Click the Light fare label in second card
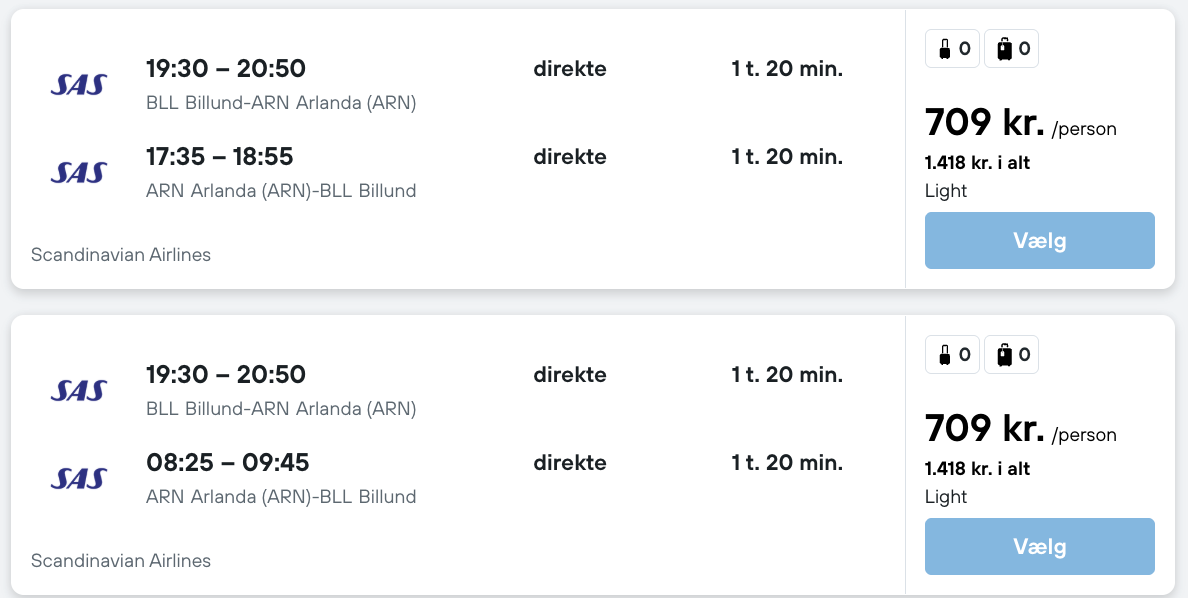1188x598 pixels. click(x=946, y=497)
